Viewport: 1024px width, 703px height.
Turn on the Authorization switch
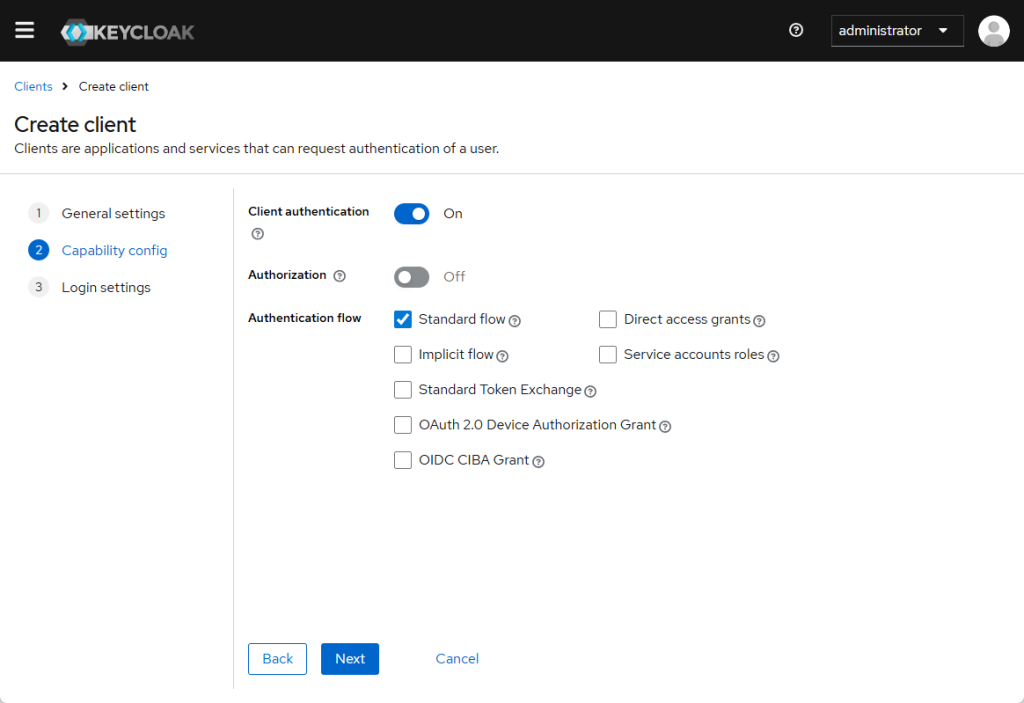tap(411, 277)
